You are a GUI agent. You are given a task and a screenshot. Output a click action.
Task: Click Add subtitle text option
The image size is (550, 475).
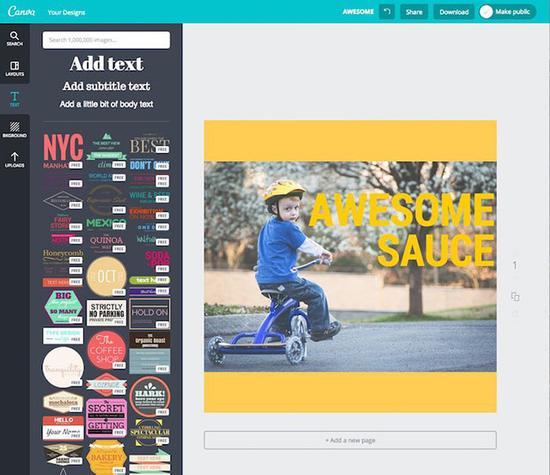(x=106, y=86)
